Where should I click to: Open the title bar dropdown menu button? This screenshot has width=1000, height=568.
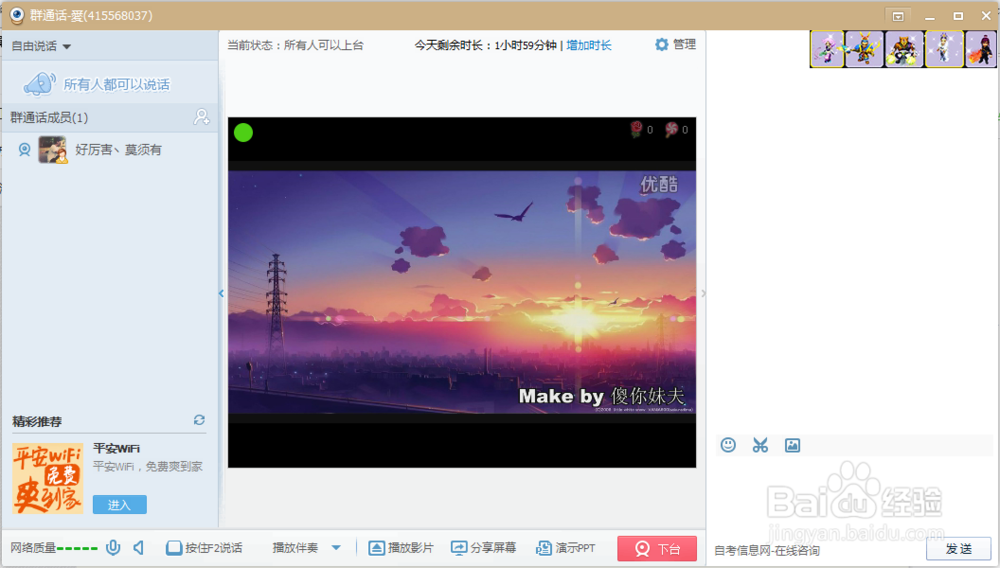click(x=898, y=16)
